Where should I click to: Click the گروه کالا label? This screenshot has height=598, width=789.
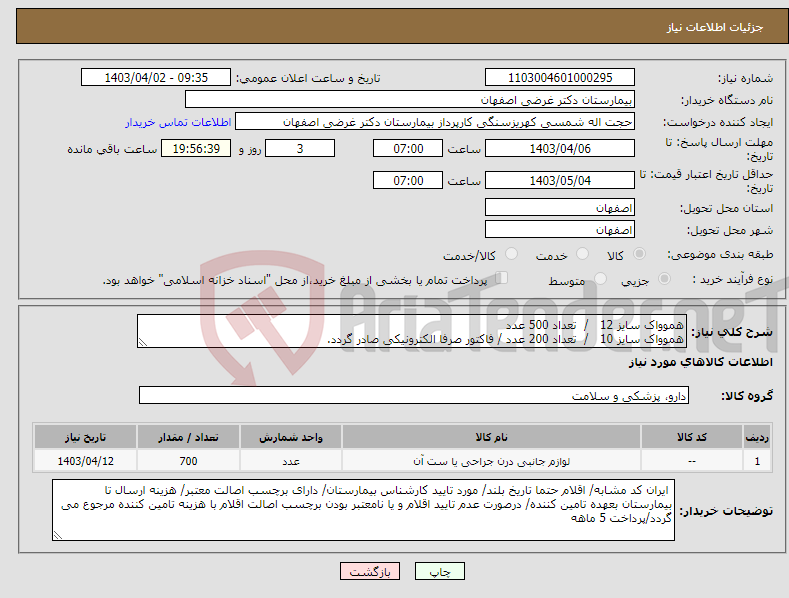[x=747, y=396]
